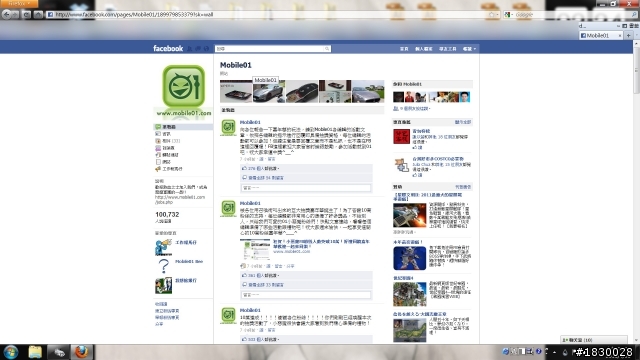
Task: Click comment box under 33 comments
Action: pyautogui.click(x=306, y=295)
